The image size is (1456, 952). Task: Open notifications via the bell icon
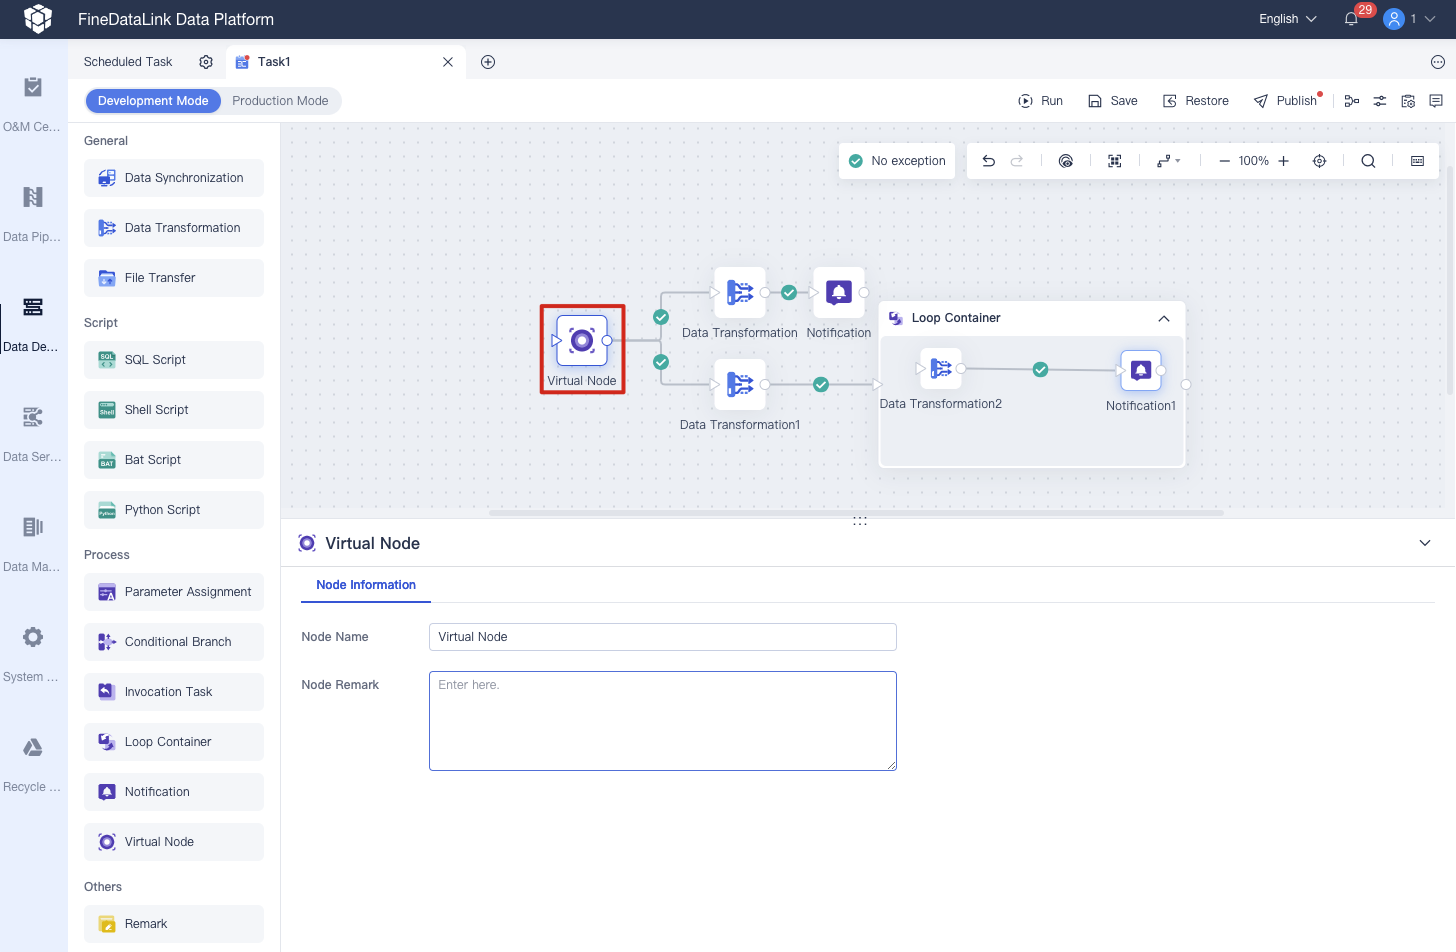coord(1350,18)
